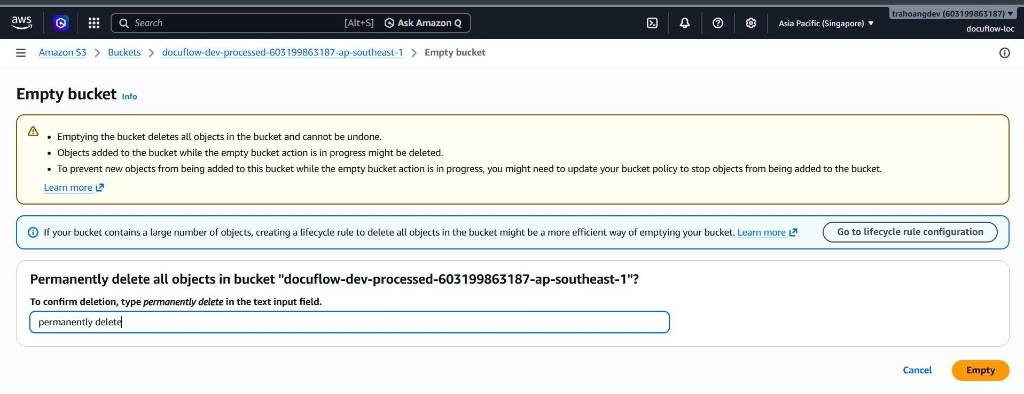Click the Cancel button
The height and width of the screenshot is (394, 1024).
[917, 370]
